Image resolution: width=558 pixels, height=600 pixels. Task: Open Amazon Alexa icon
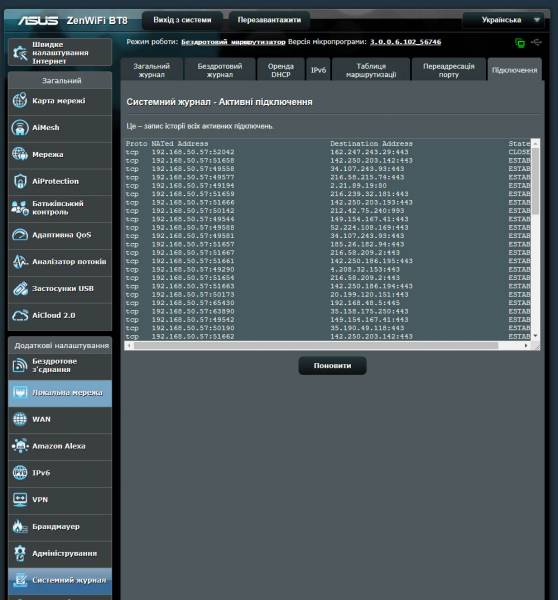[x=20, y=446]
